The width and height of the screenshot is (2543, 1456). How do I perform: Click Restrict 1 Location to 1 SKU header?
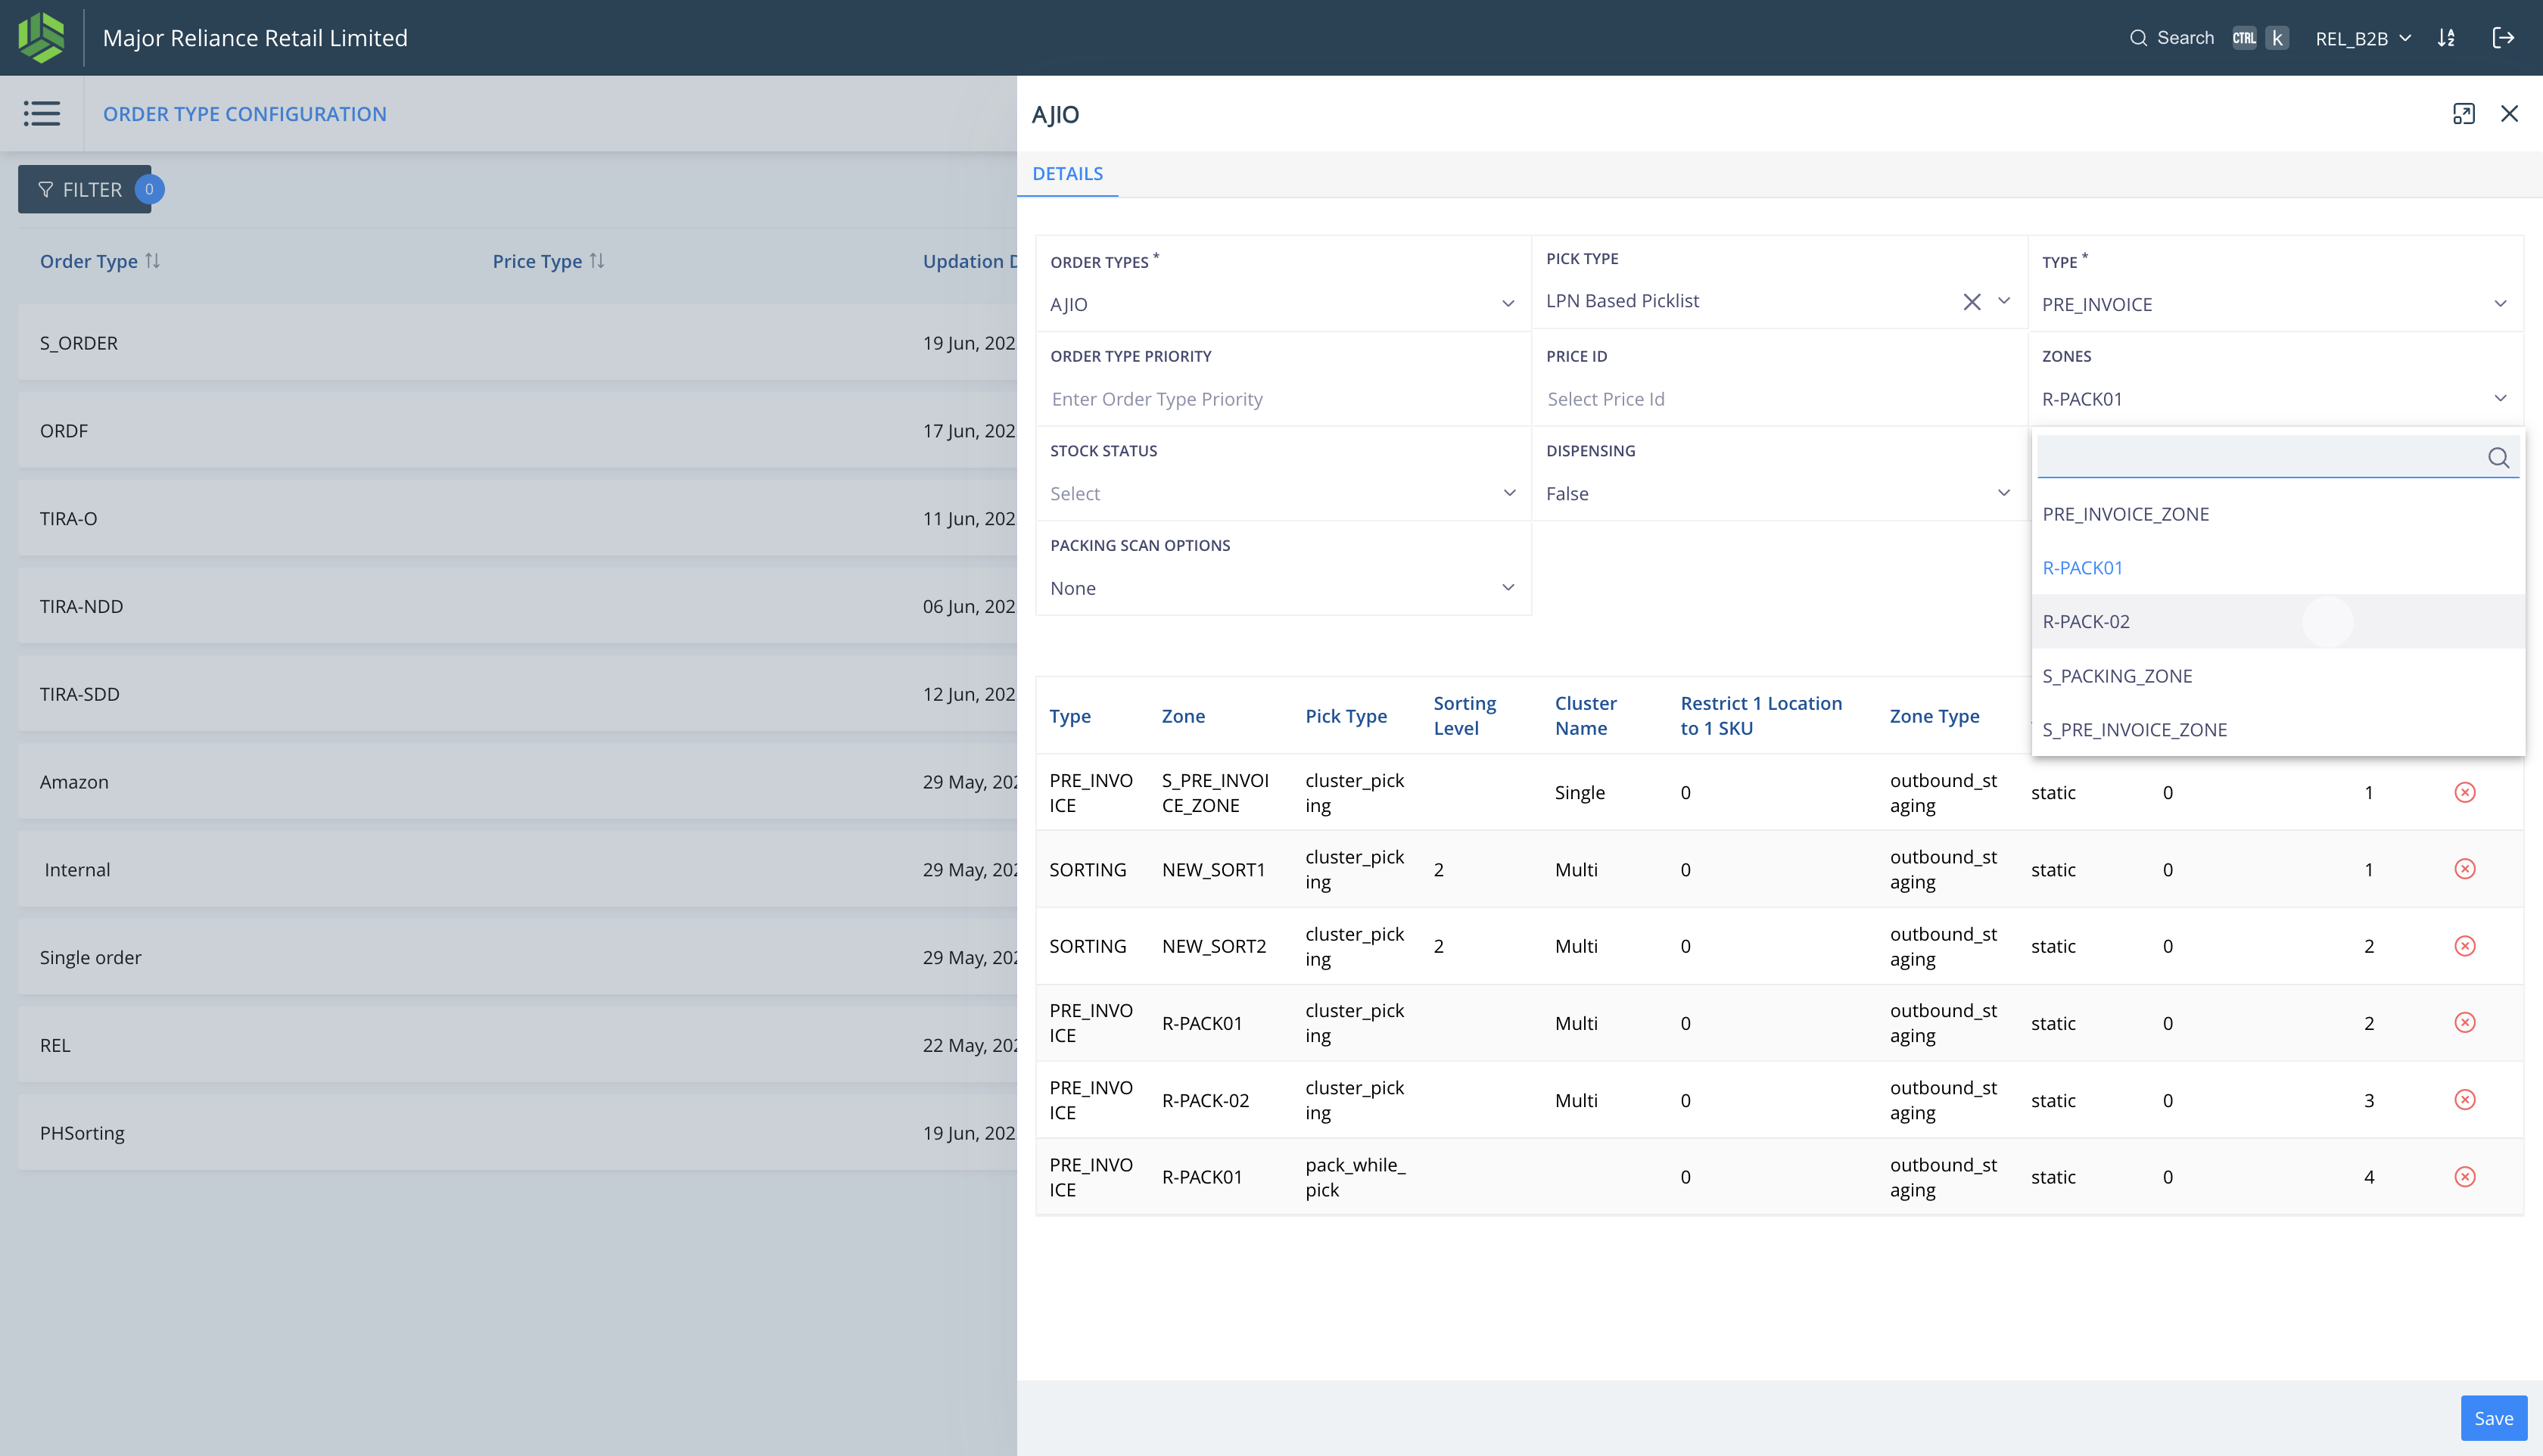(1761, 716)
